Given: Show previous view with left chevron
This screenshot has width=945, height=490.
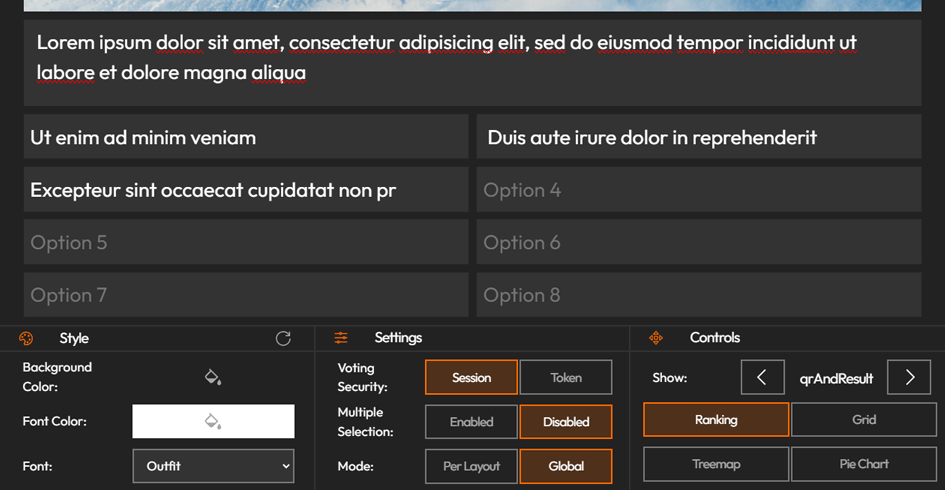Looking at the screenshot, I should 762,378.
